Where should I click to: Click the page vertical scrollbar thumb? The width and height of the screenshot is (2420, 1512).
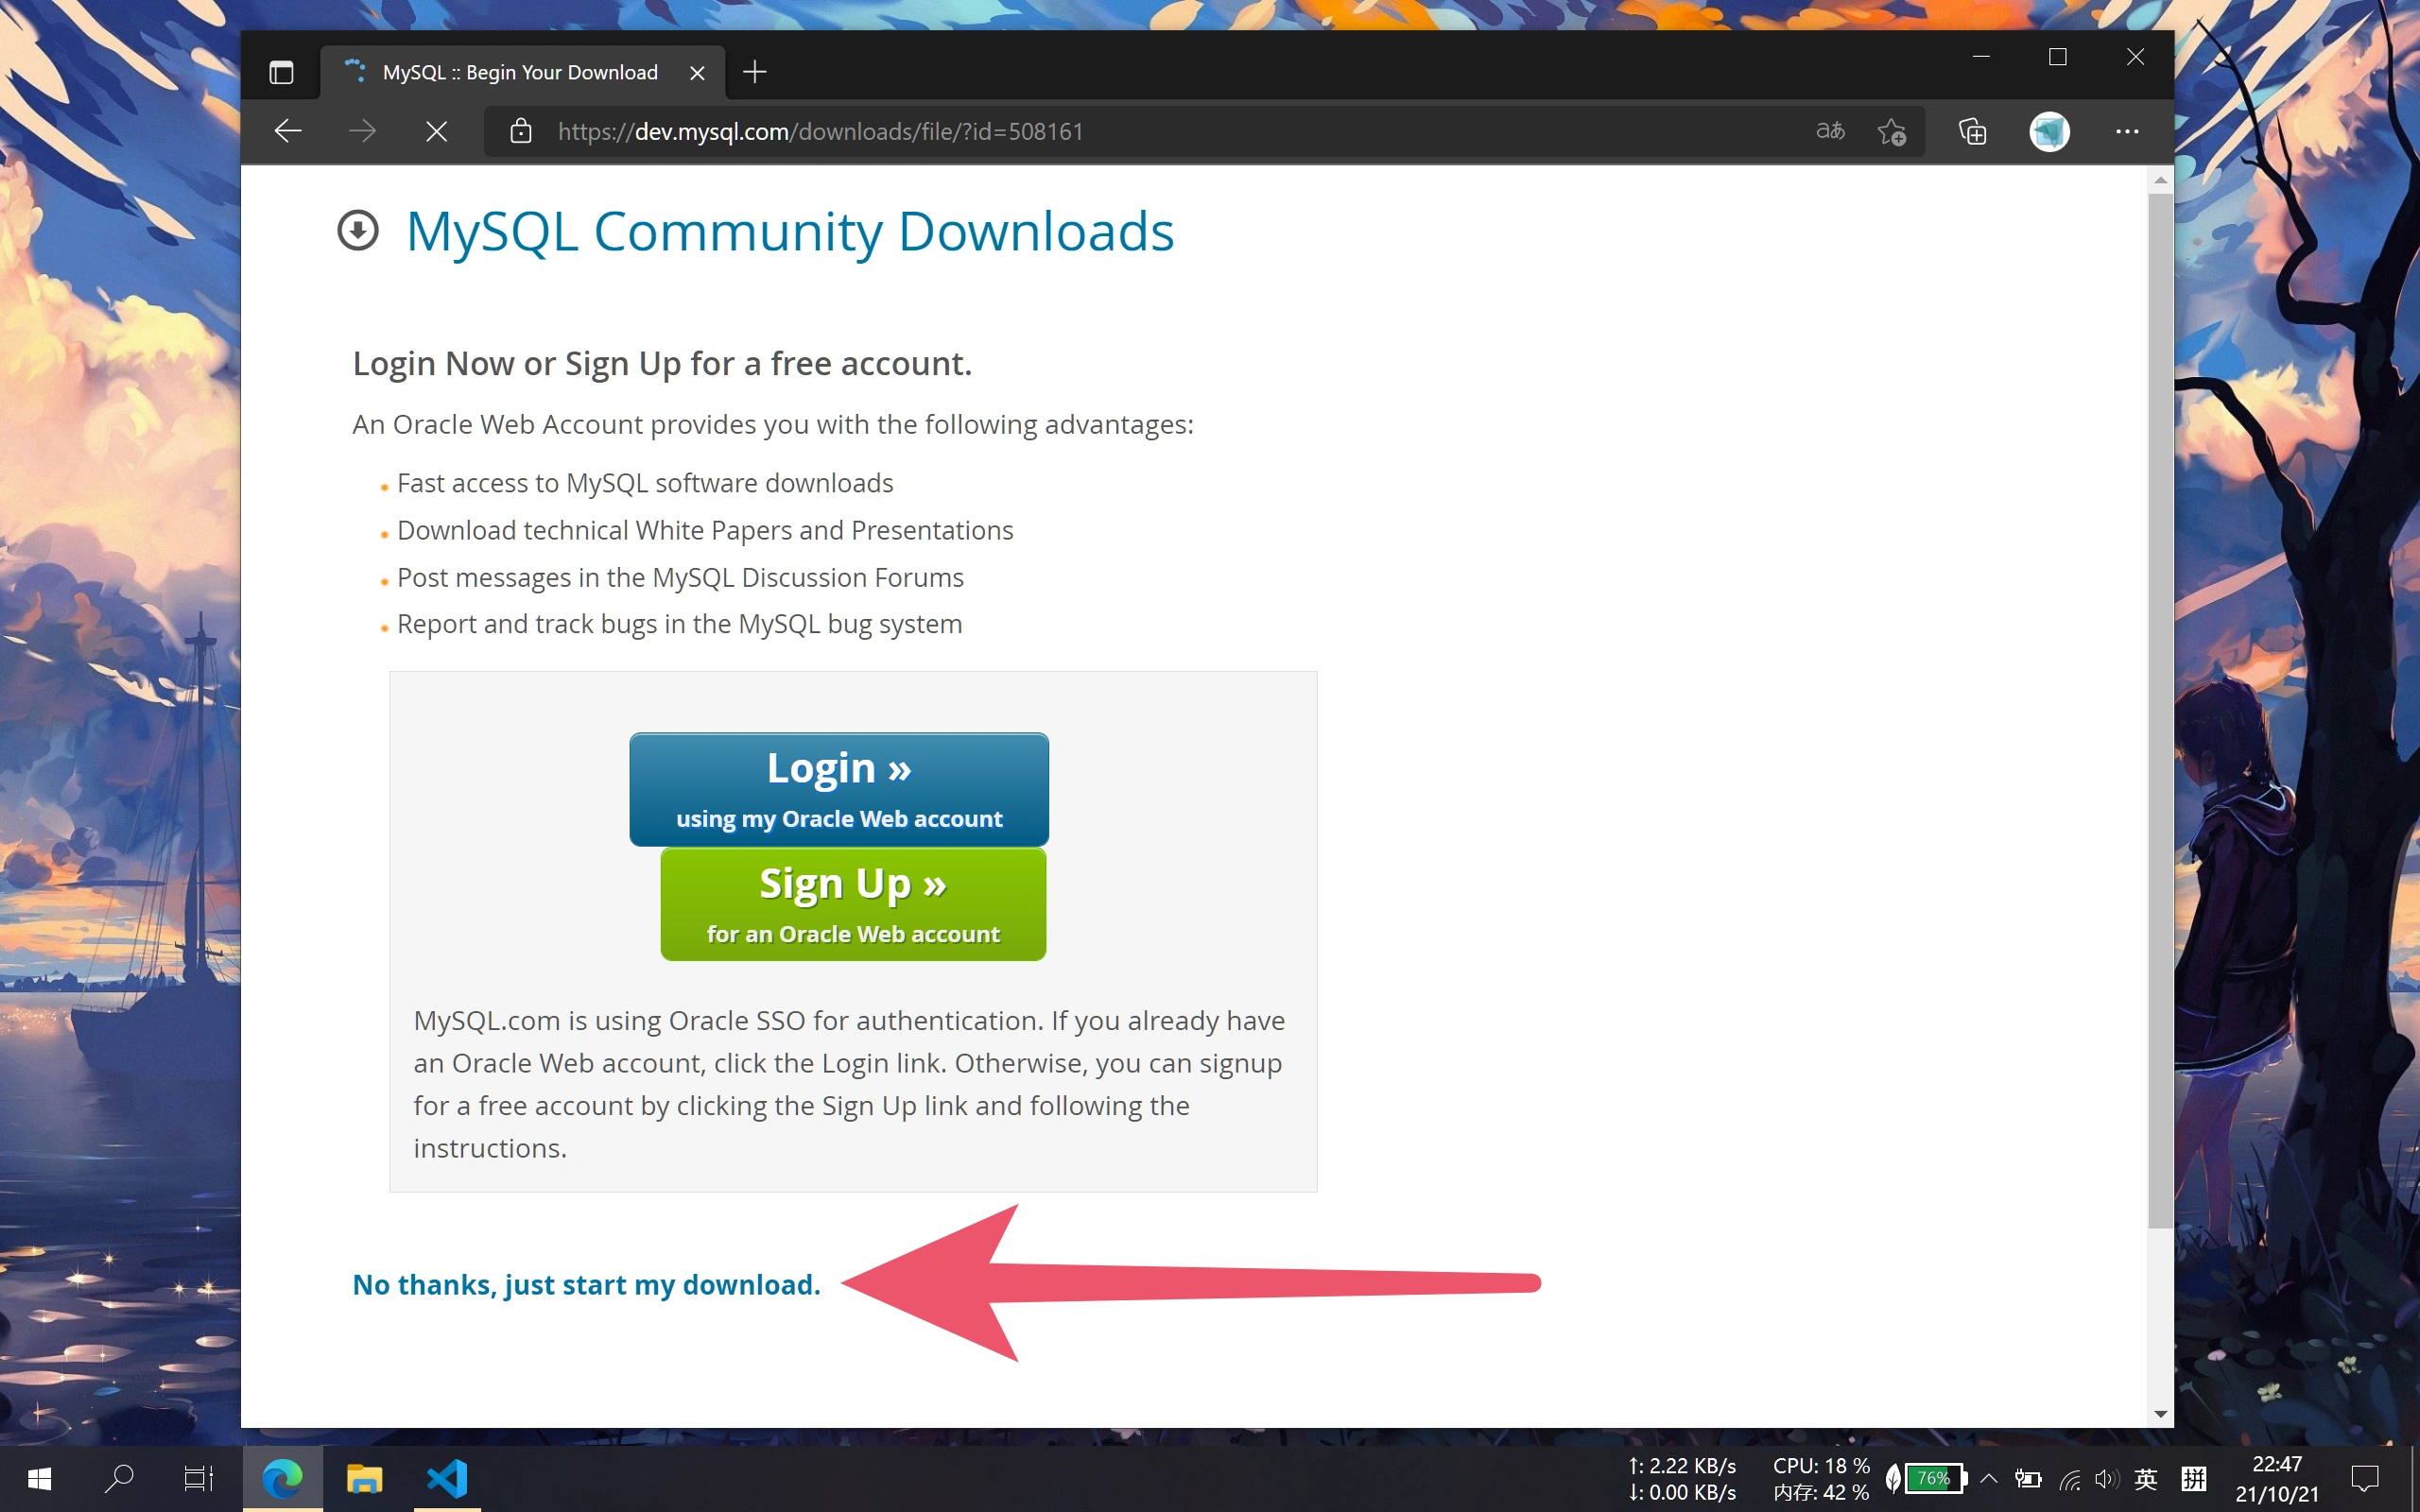pos(2160,710)
